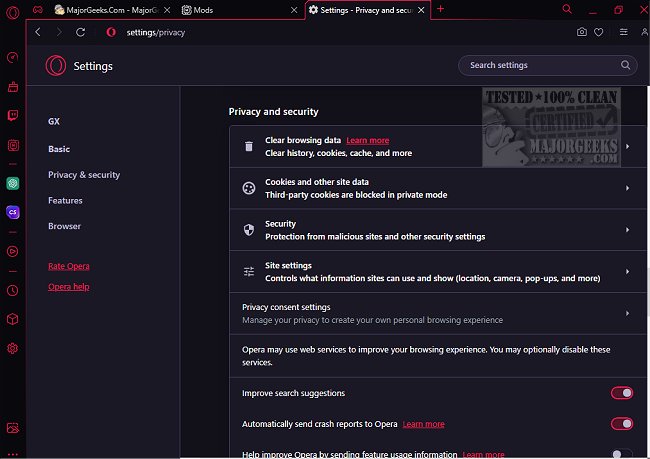Close the MajorGeeks.Com tab
Screen dimensions: 650x459
pyautogui.click(x=167, y=10)
